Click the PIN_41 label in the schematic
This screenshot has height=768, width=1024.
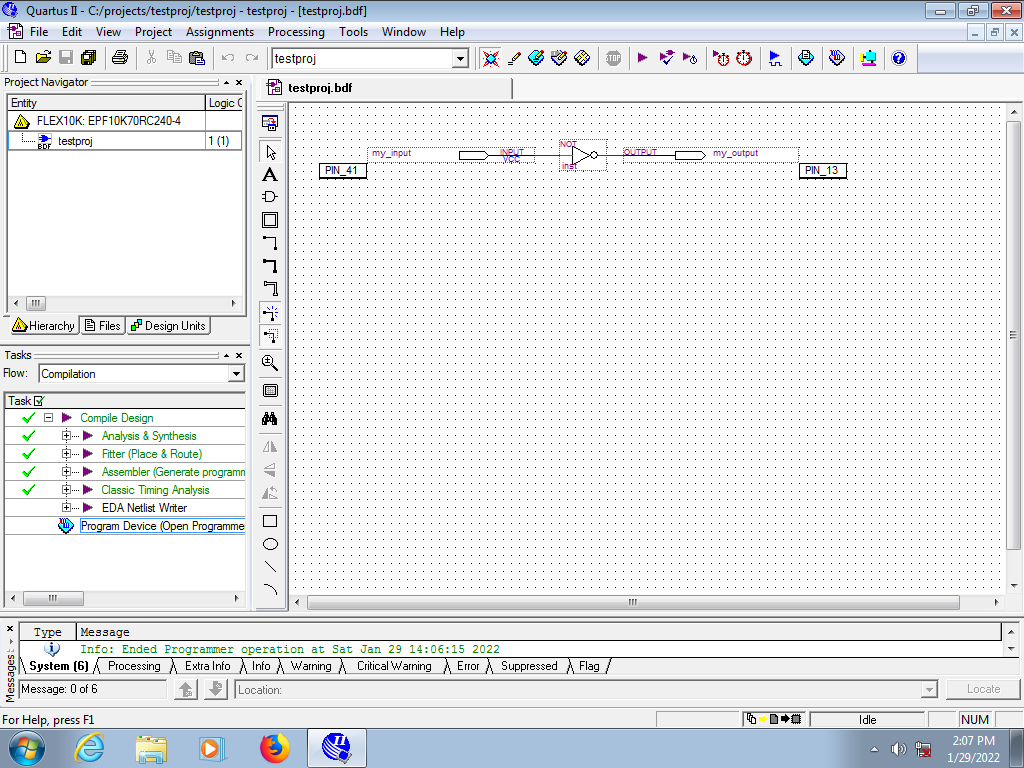tap(342, 171)
